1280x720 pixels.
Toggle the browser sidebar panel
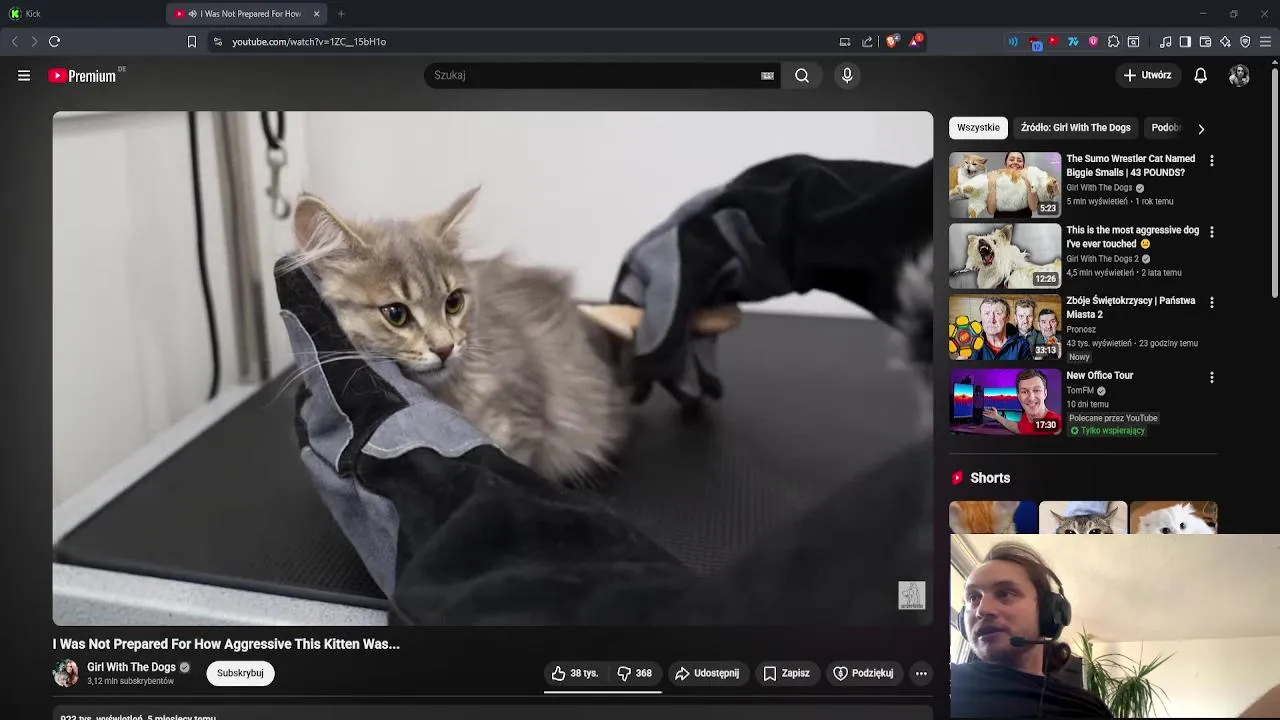[x=1185, y=41]
